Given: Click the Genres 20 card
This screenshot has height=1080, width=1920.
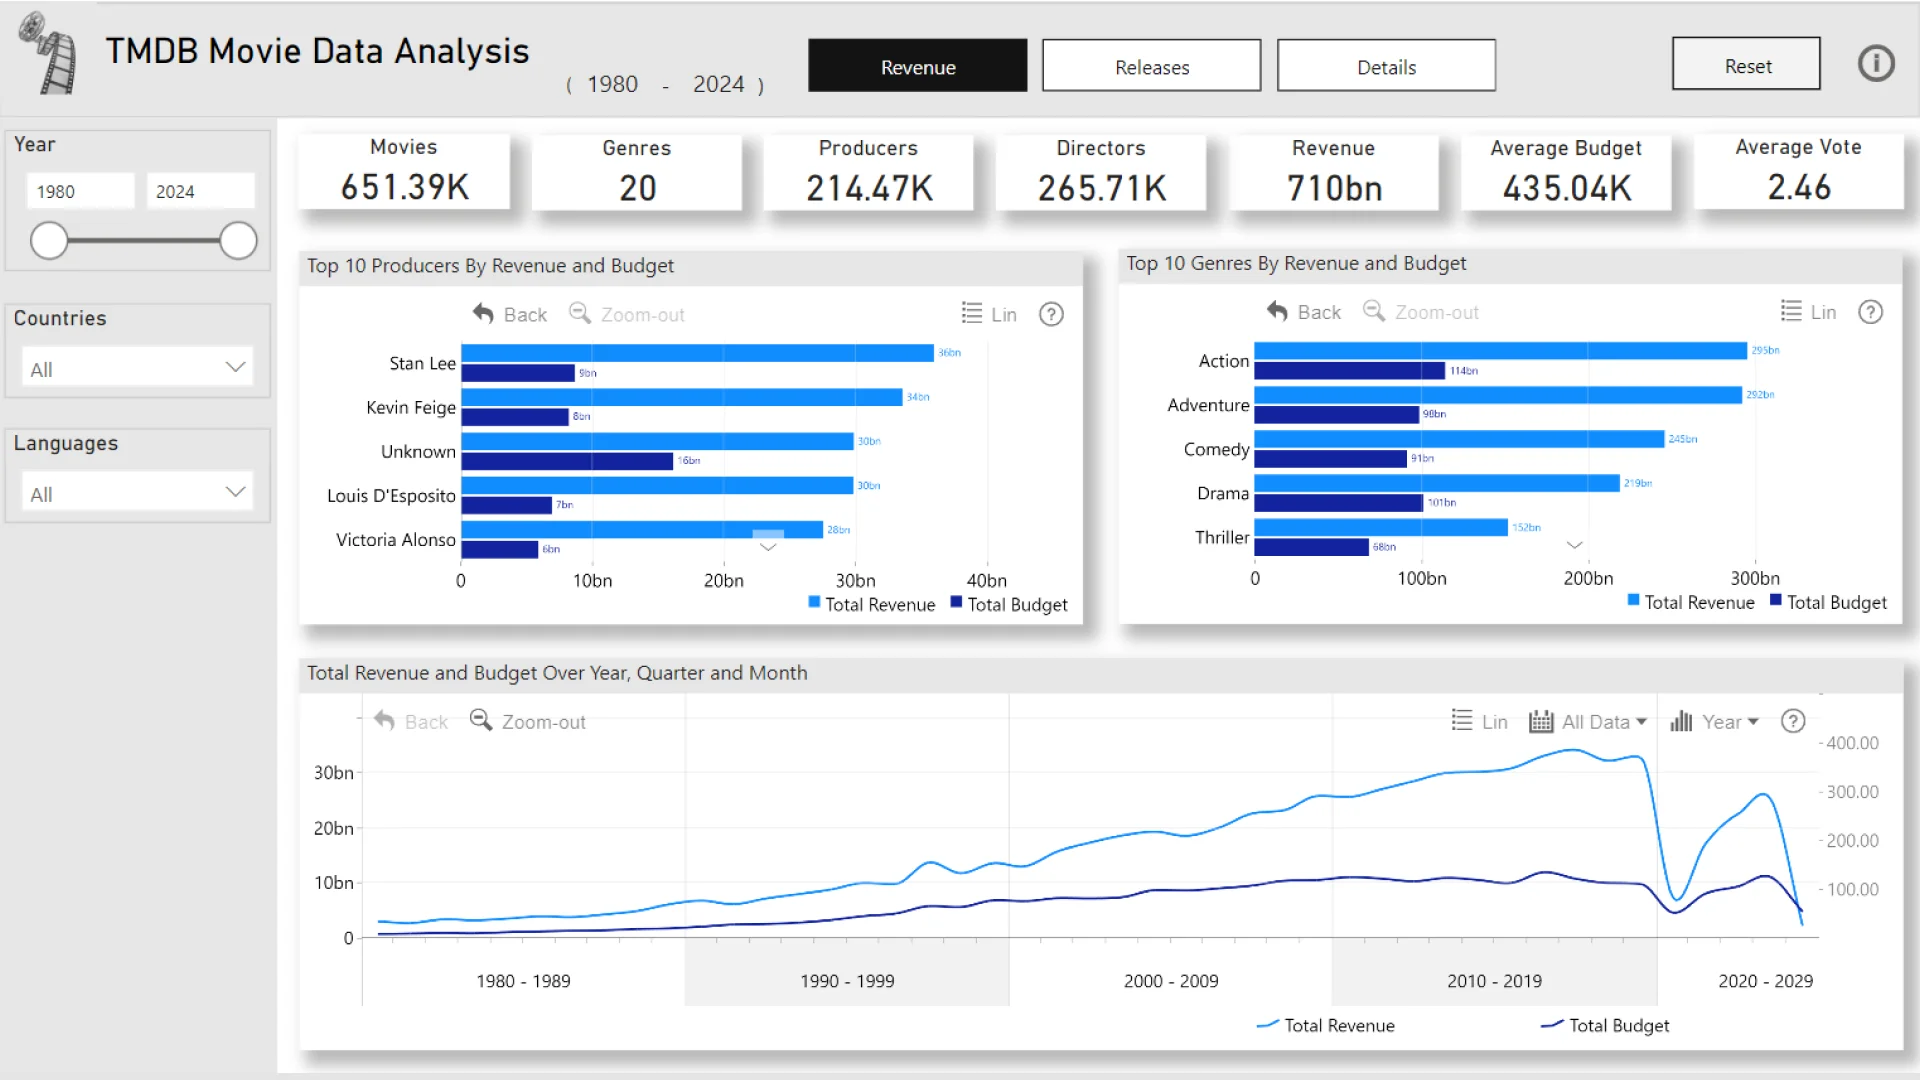Looking at the screenshot, I should click(637, 171).
